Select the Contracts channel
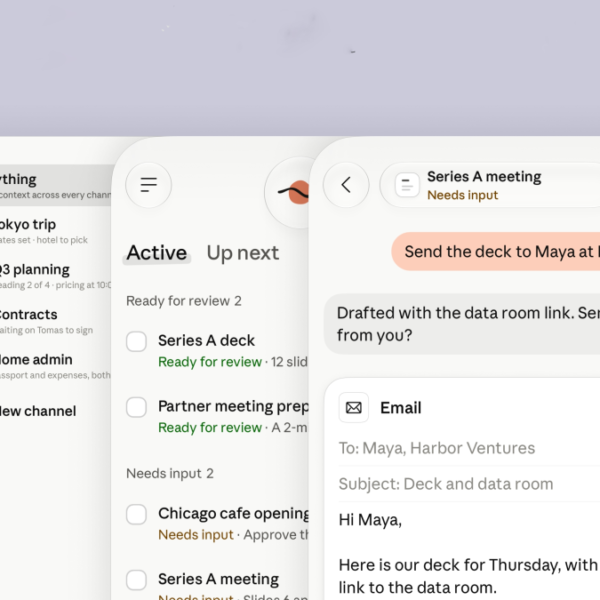This screenshot has height=600, width=600. click(x=55, y=321)
